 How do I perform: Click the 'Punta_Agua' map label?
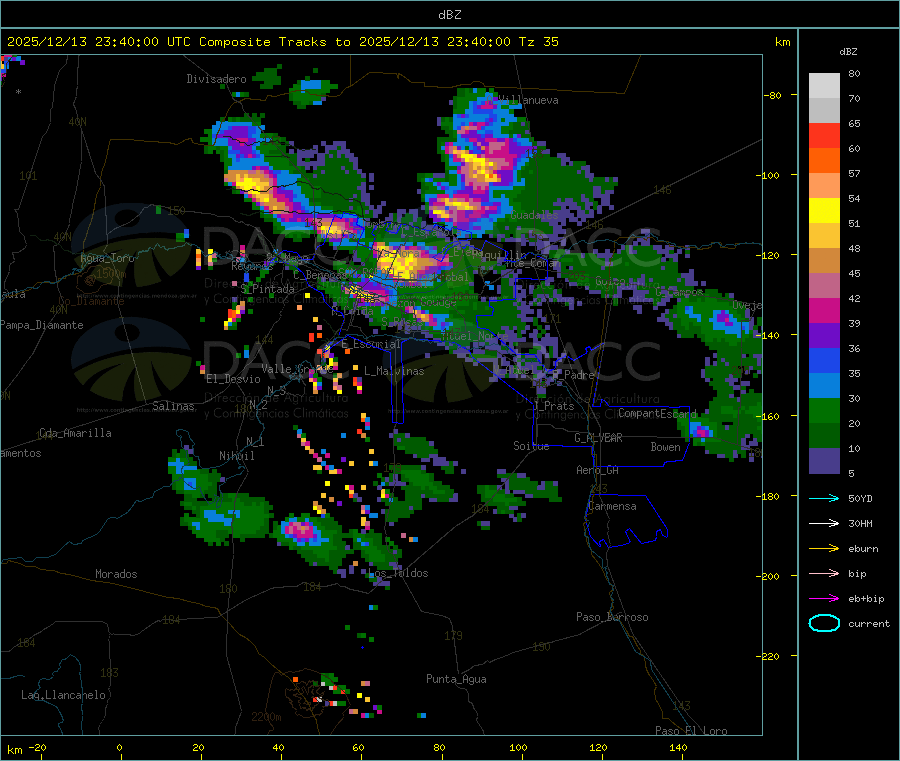[456, 680]
